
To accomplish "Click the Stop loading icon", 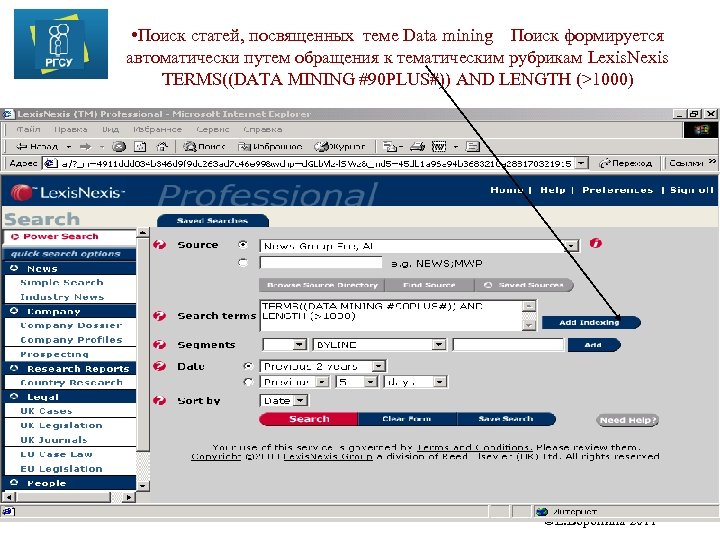I will coord(119,147).
